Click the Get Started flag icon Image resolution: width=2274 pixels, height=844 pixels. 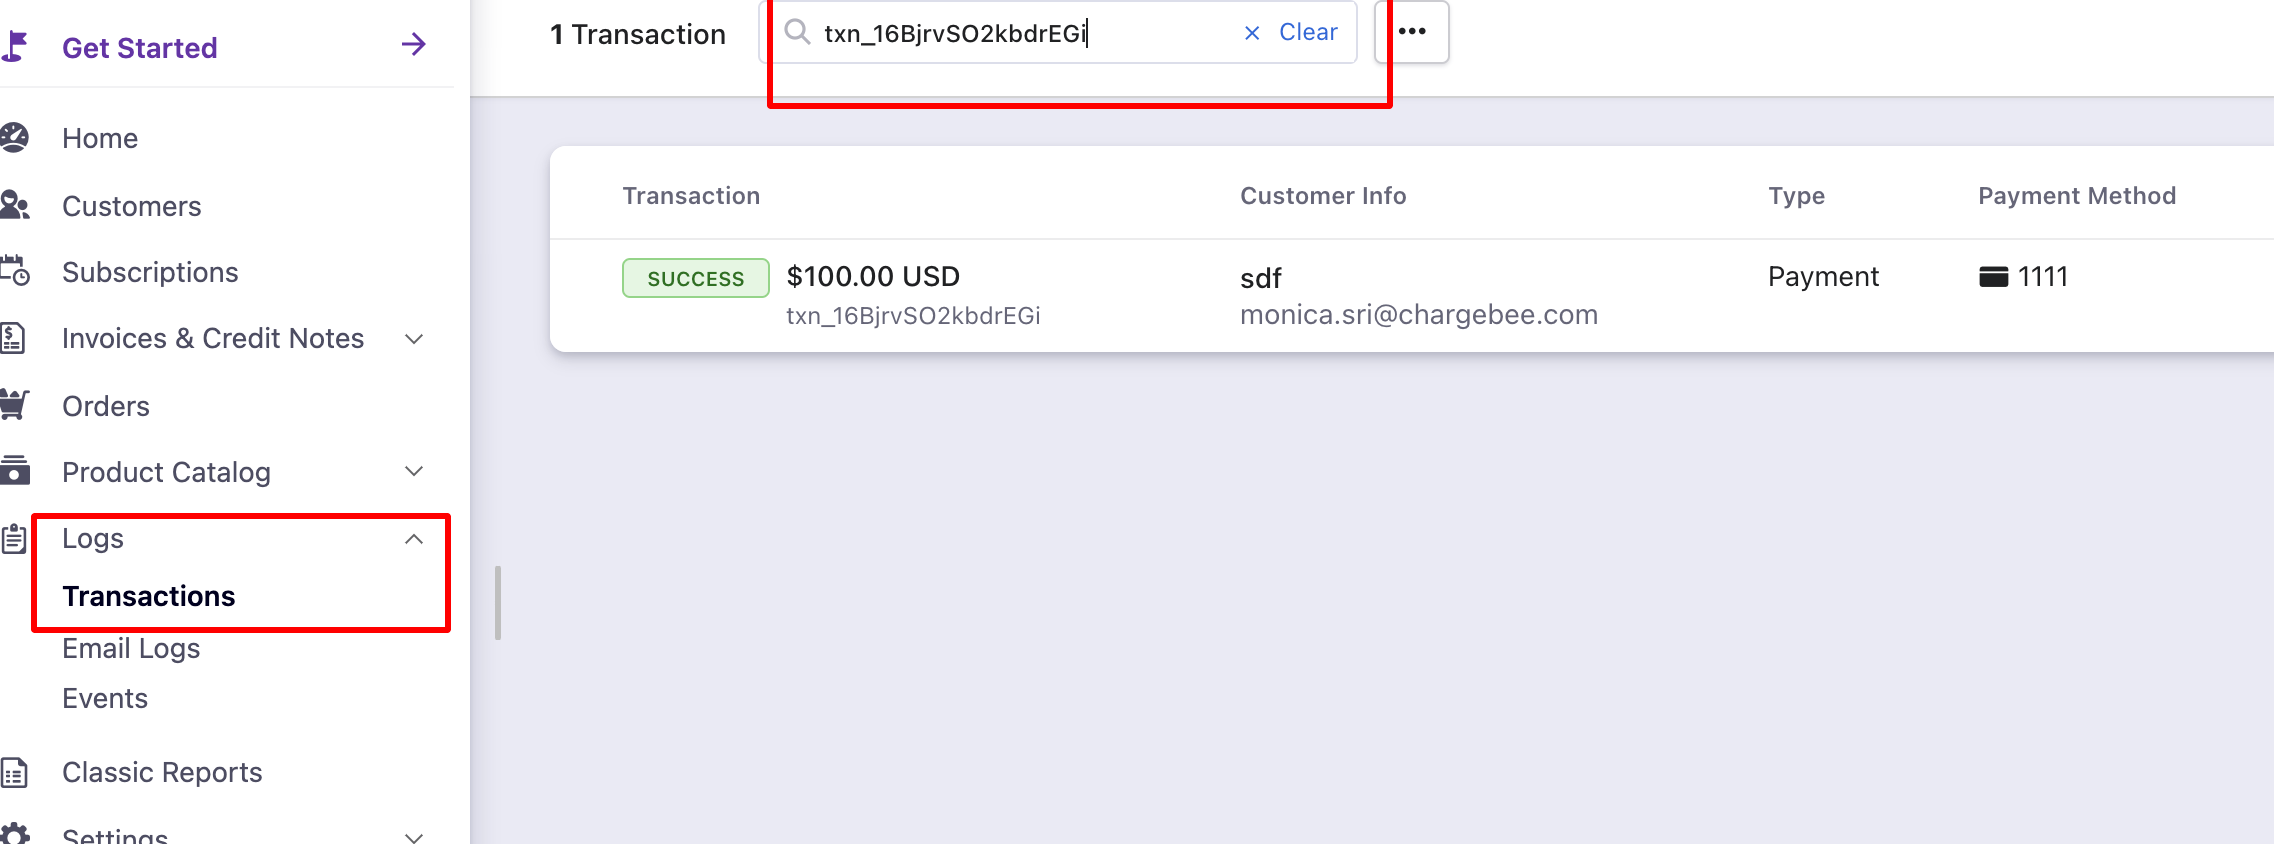pyautogui.click(x=14, y=46)
